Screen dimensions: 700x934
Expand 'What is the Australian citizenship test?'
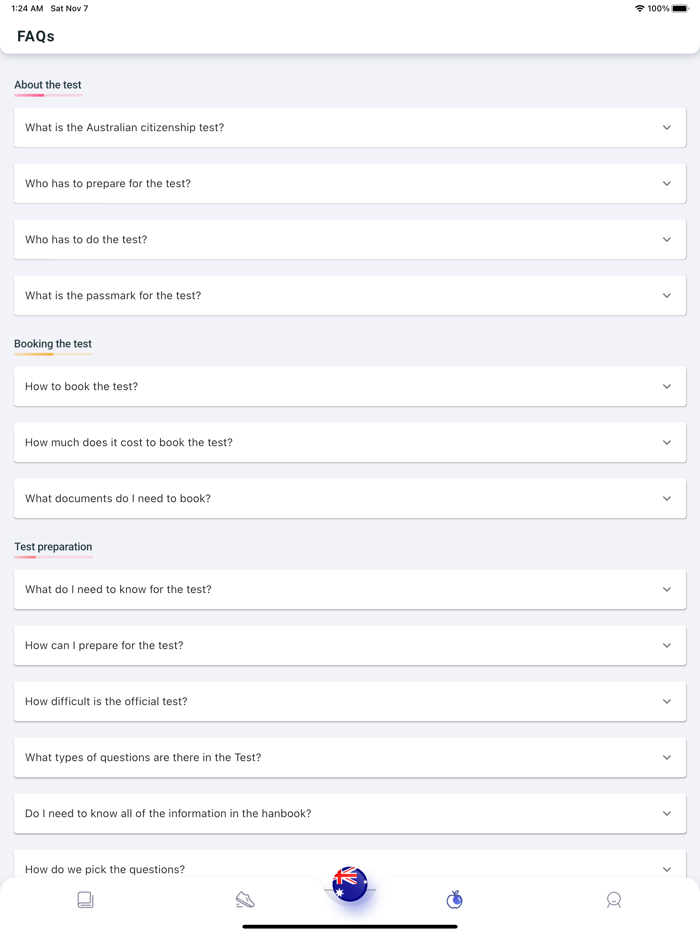[x=349, y=127]
